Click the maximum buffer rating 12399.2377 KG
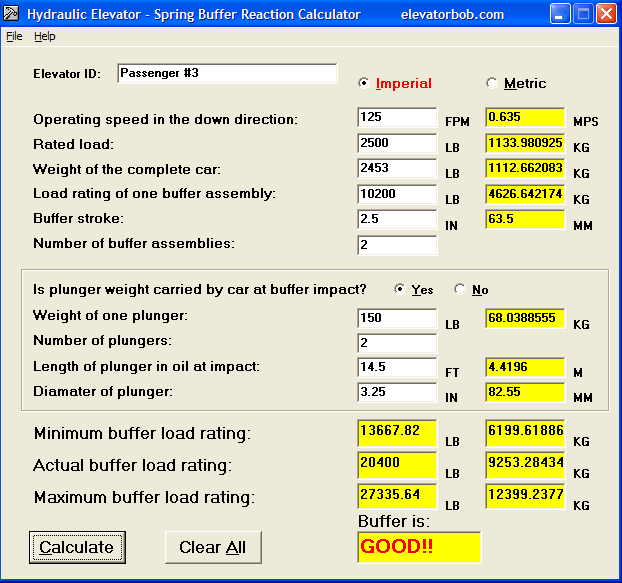The height and width of the screenshot is (583, 622). [x=525, y=497]
